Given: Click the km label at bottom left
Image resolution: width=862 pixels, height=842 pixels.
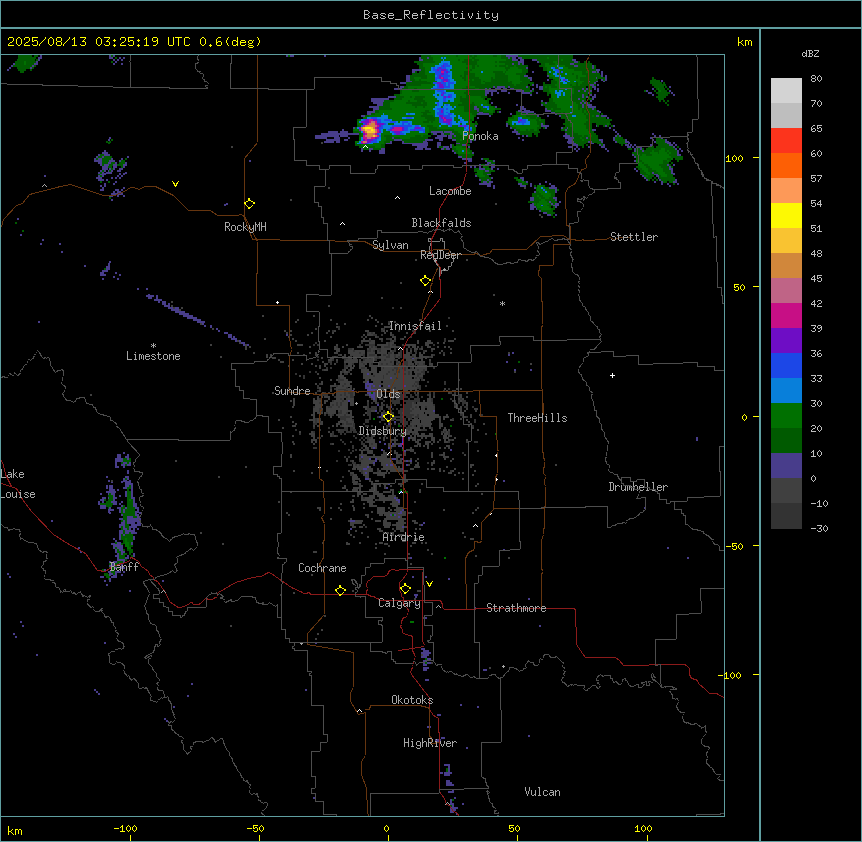Looking at the screenshot, I should (x=15, y=830).
